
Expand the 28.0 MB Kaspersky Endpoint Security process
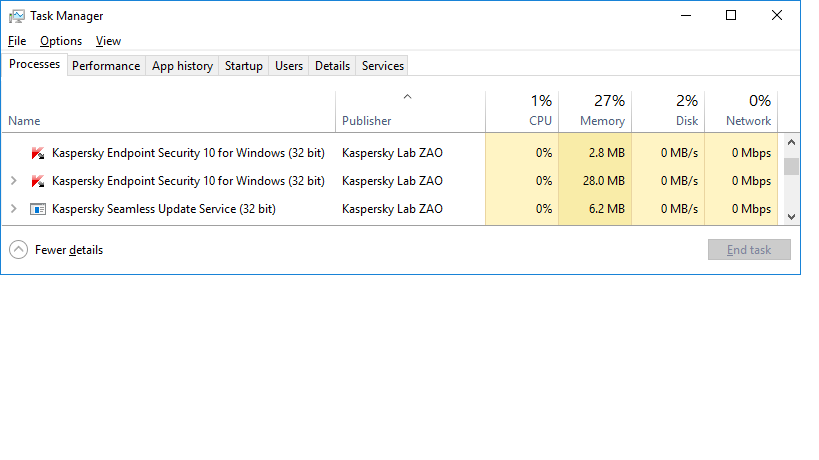(13, 181)
